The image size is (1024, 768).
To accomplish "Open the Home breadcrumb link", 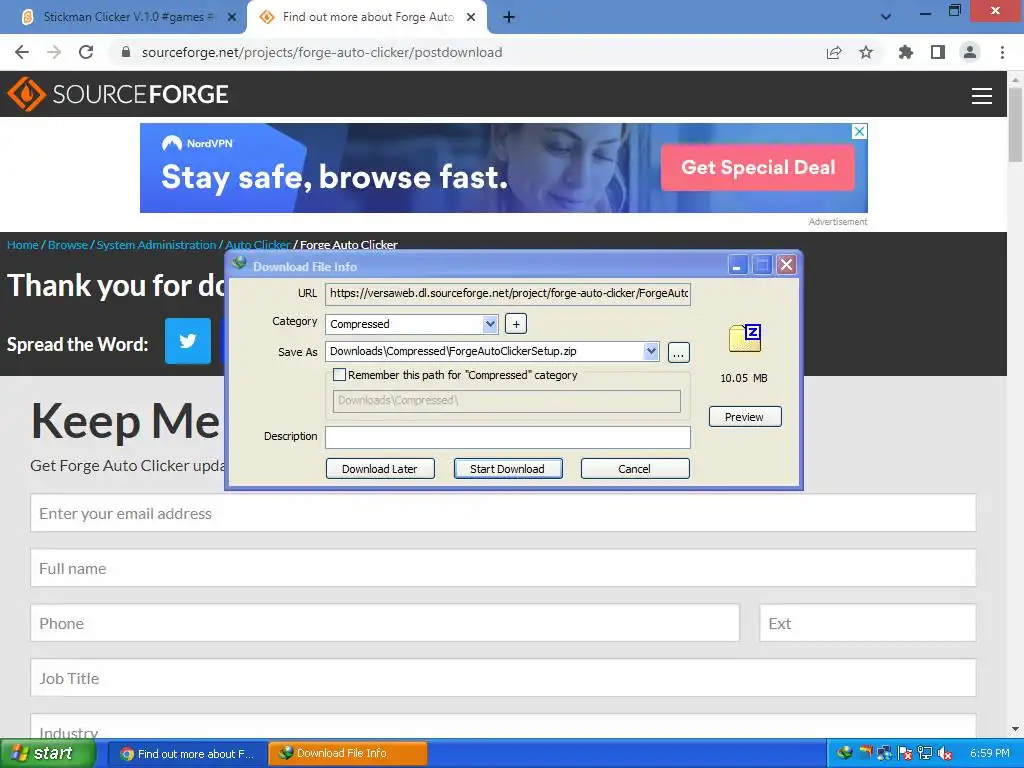I will click(x=23, y=245).
